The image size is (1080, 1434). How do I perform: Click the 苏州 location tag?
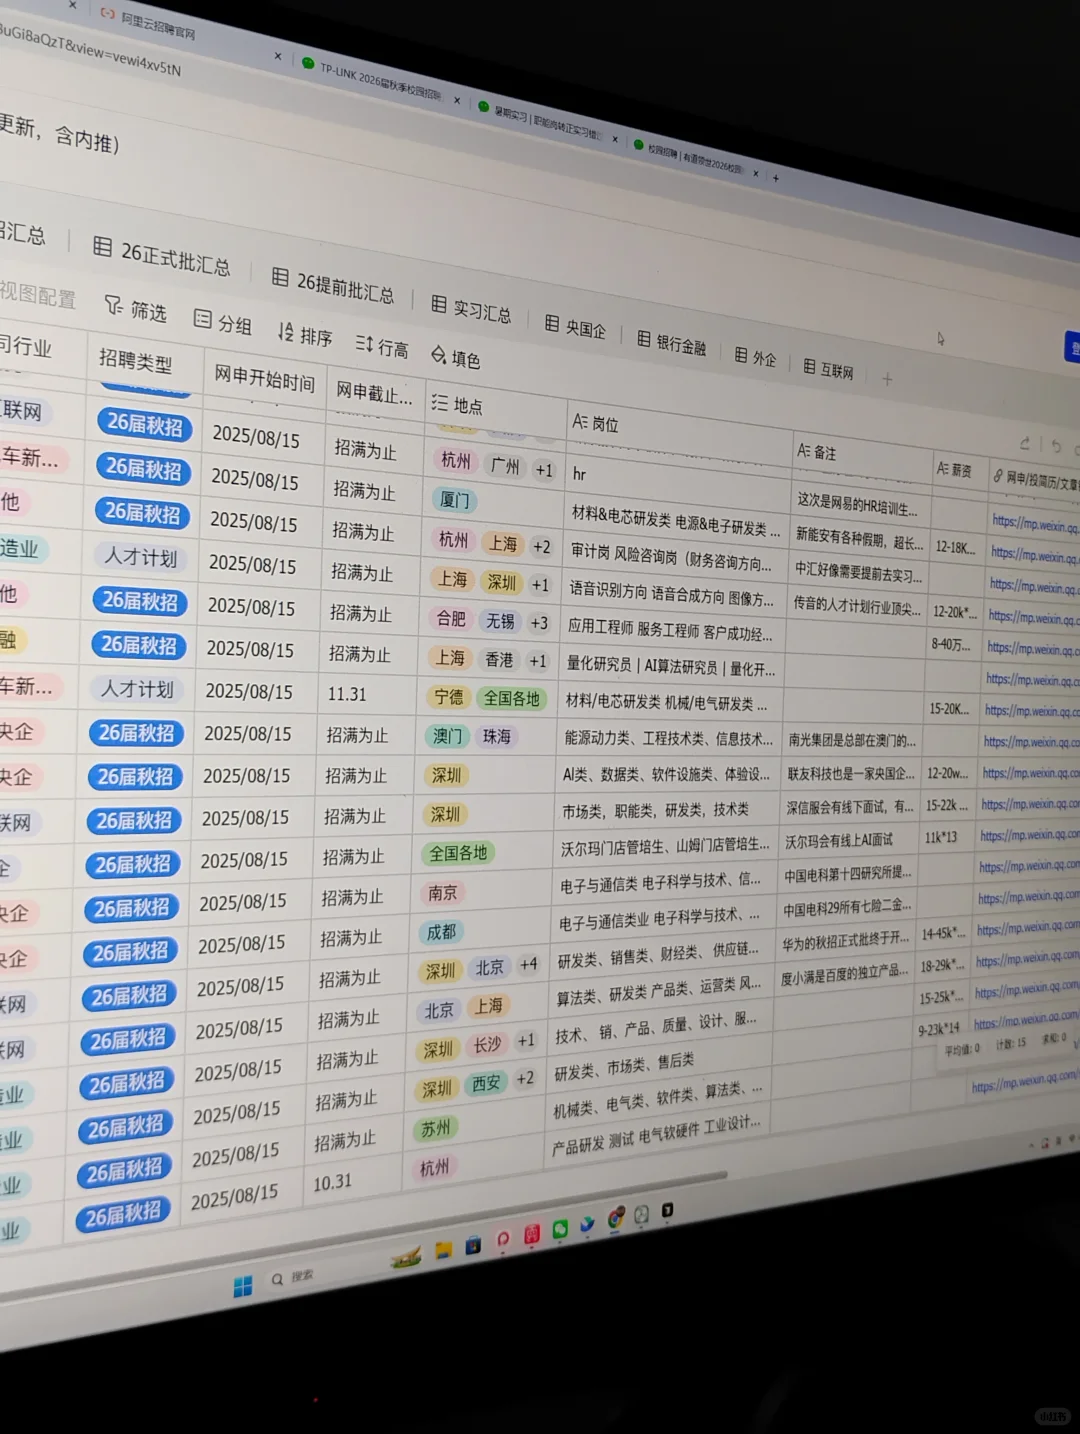435,1128
